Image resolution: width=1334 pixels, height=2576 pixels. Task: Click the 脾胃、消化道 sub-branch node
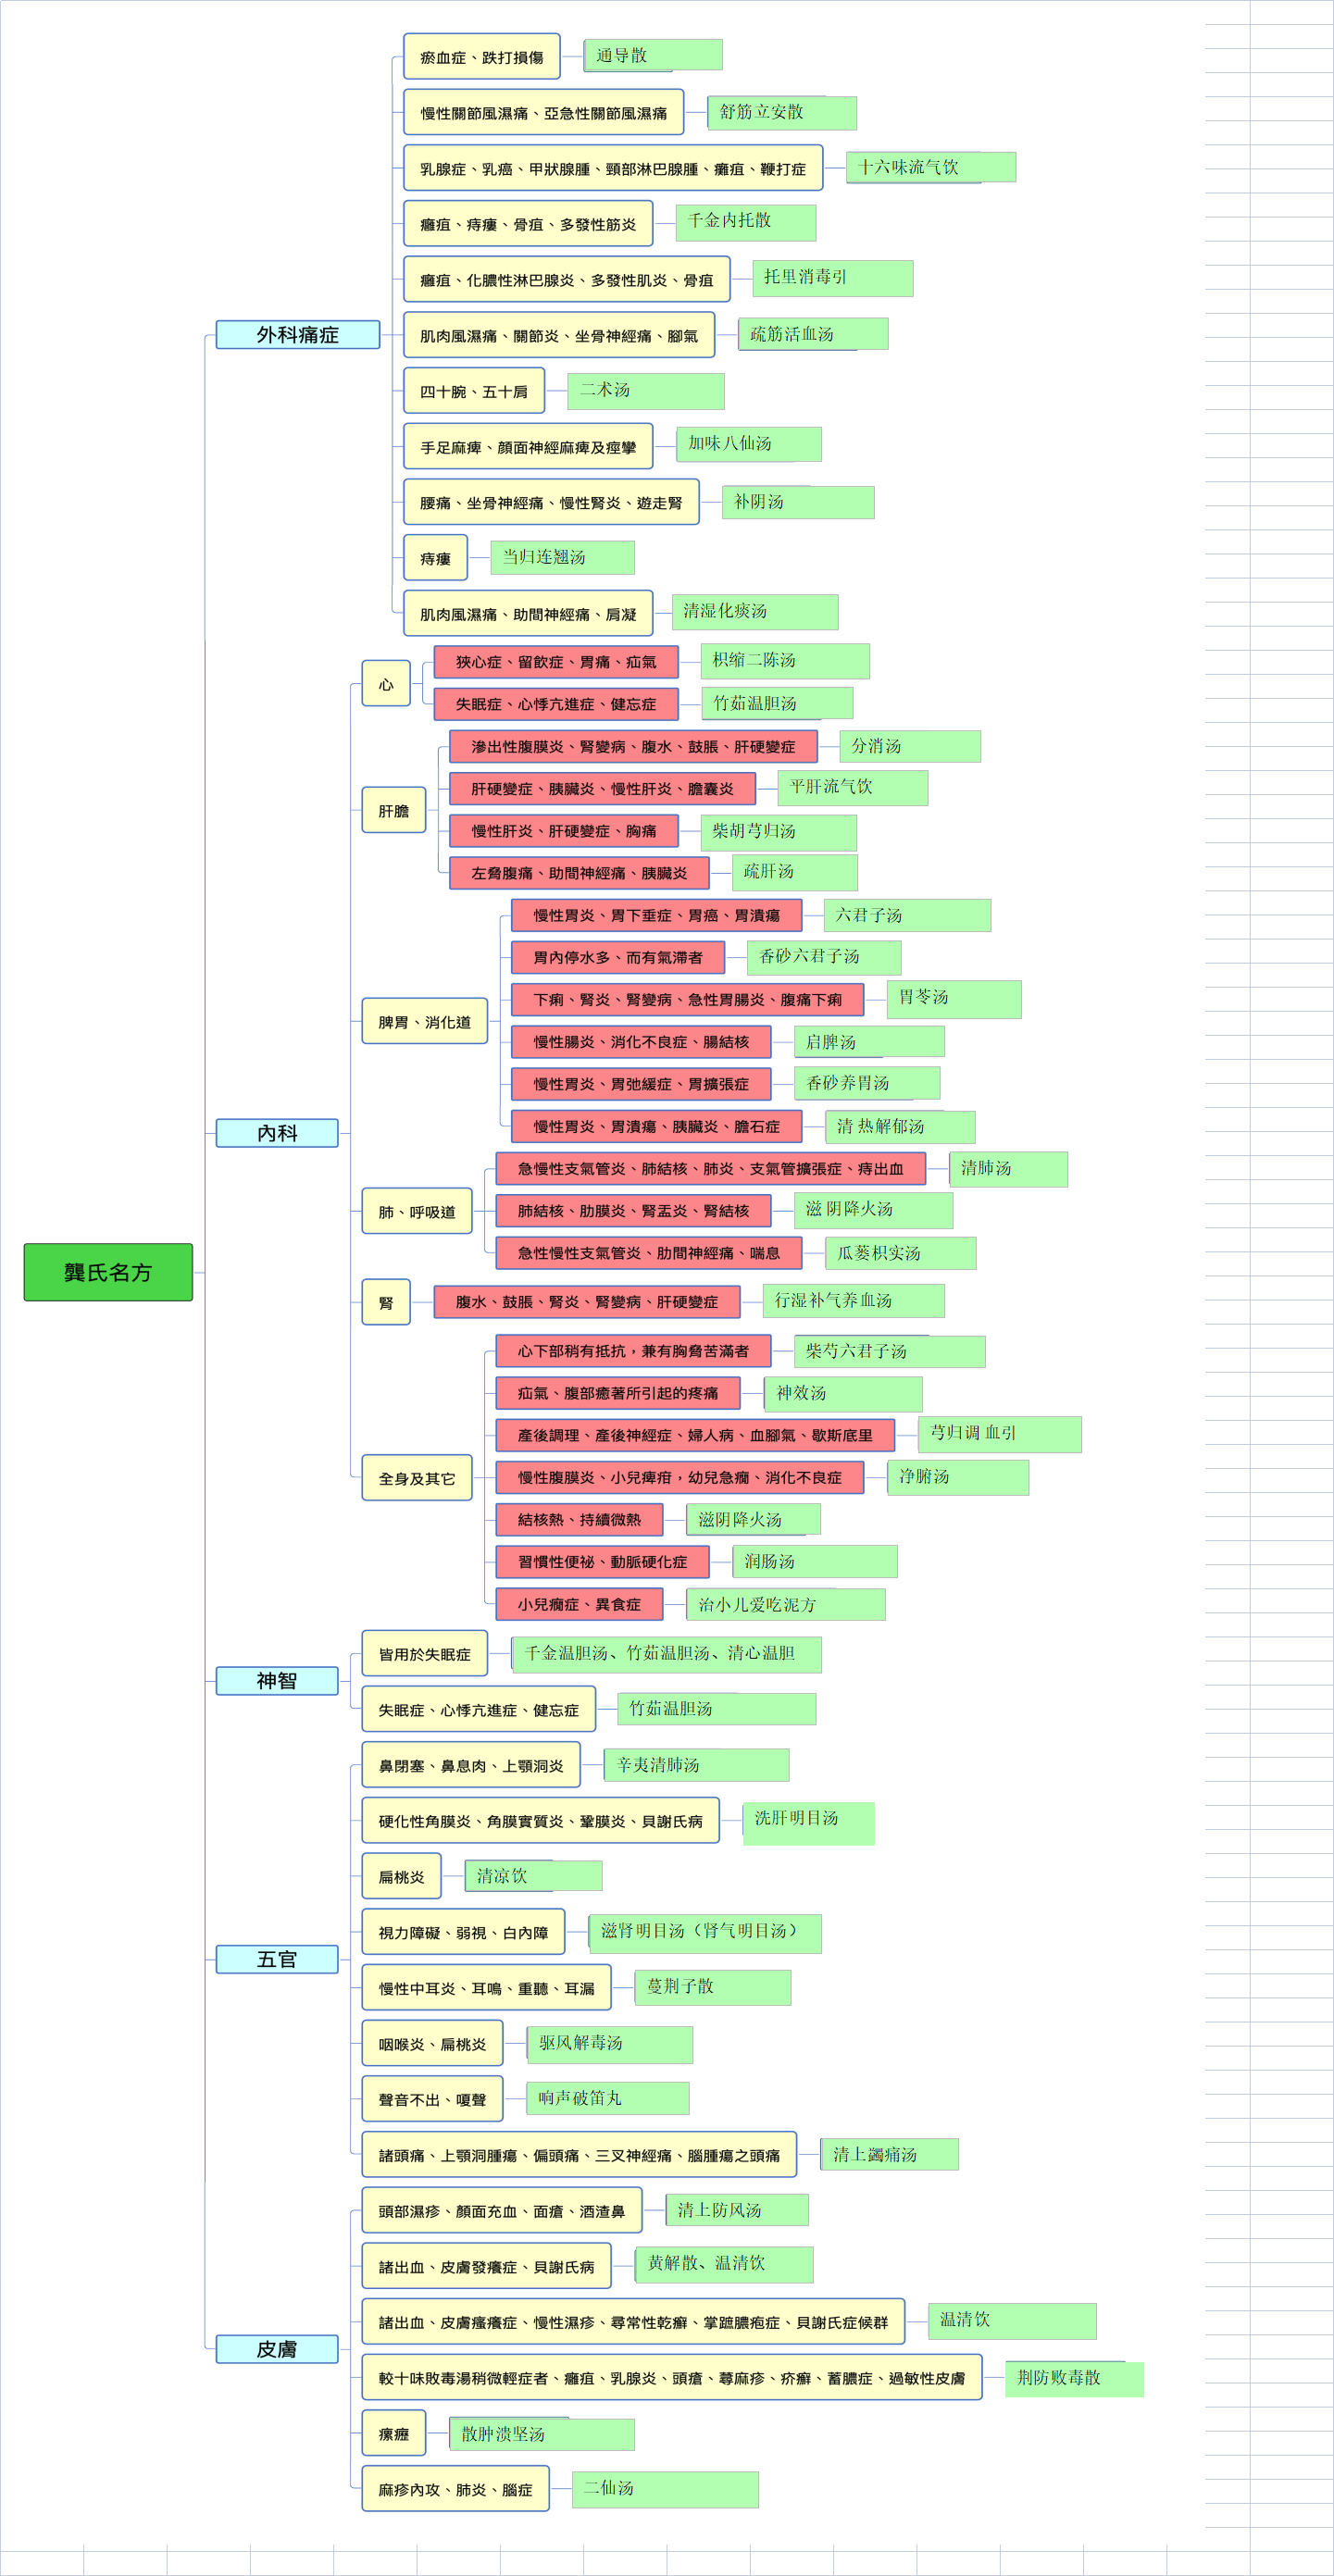click(425, 1021)
